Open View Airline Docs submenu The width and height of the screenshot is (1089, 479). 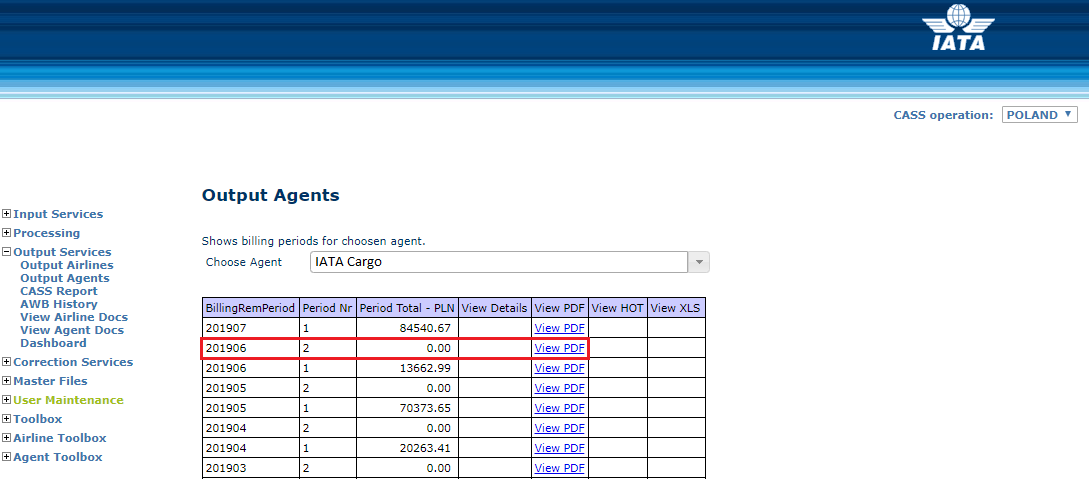[74, 317]
